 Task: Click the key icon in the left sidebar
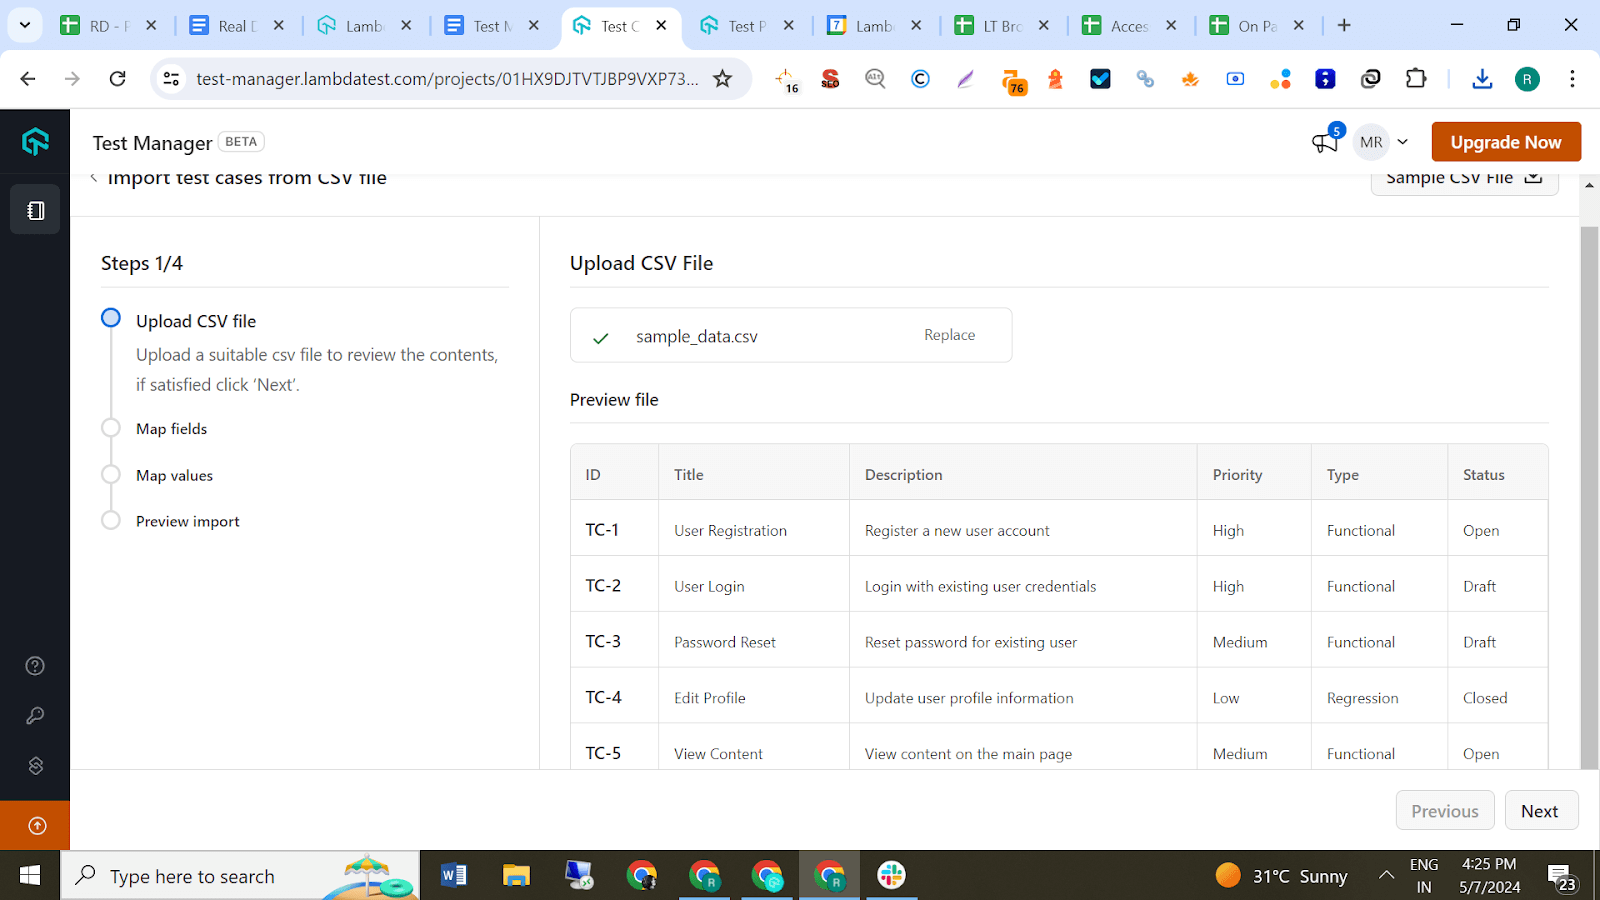click(35, 716)
